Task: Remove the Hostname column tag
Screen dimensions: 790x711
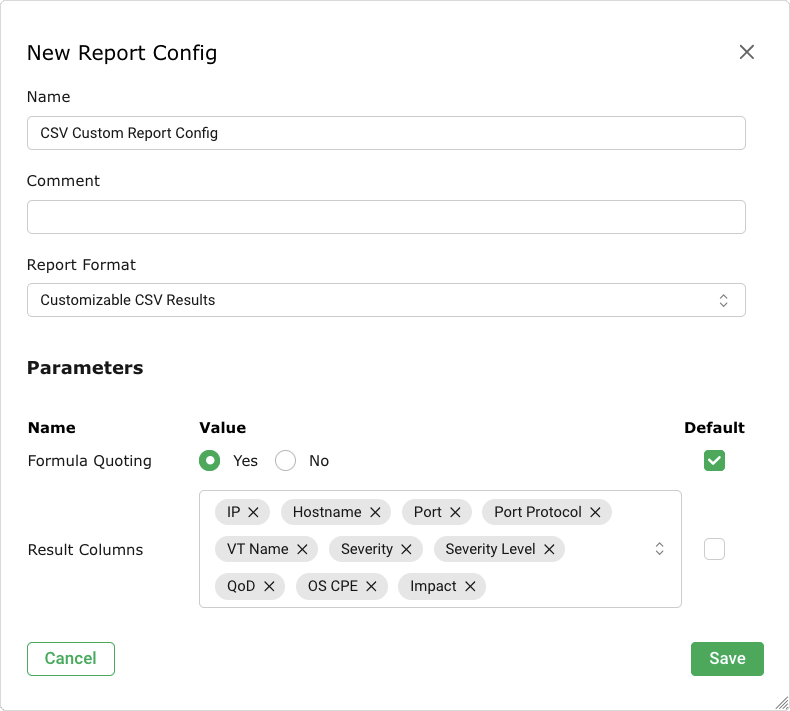Action: click(x=375, y=512)
